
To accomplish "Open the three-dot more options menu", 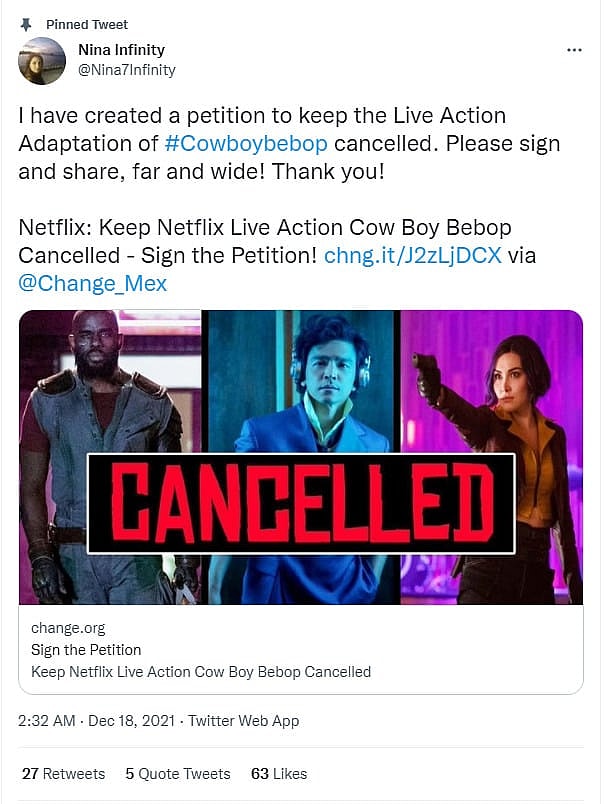I will [574, 50].
